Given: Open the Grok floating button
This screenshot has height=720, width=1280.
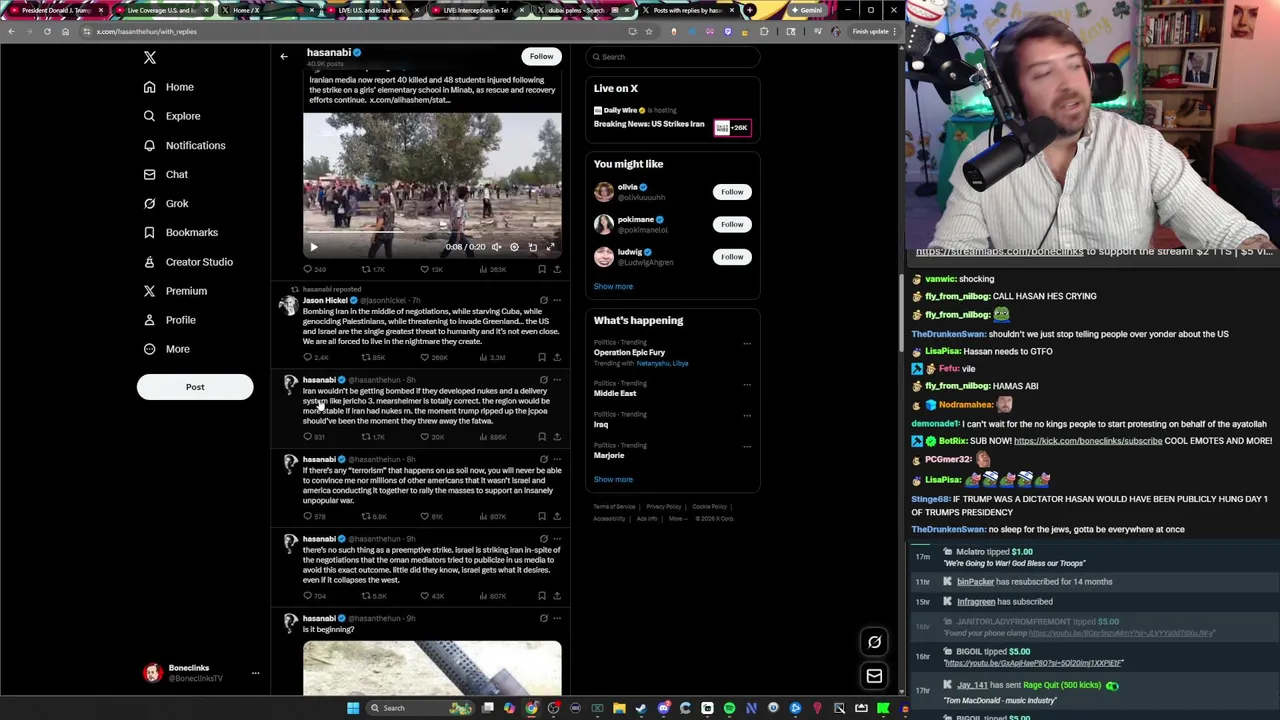Looking at the screenshot, I should coord(874,642).
